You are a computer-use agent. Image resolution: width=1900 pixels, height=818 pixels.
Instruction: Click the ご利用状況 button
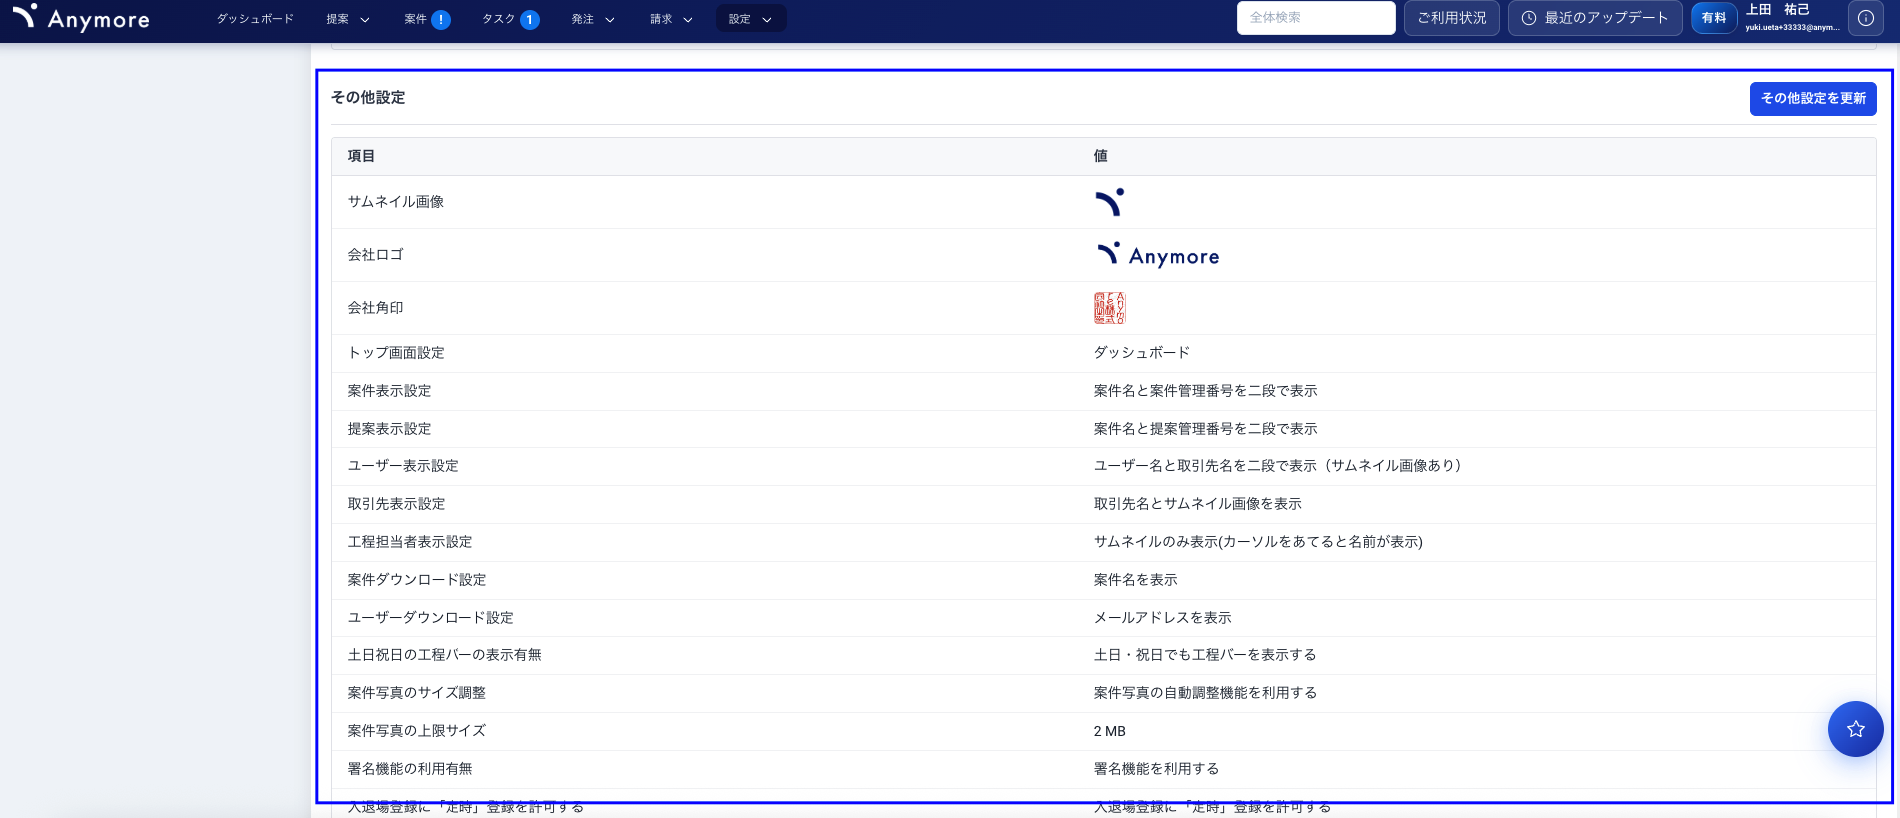(1452, 18)
